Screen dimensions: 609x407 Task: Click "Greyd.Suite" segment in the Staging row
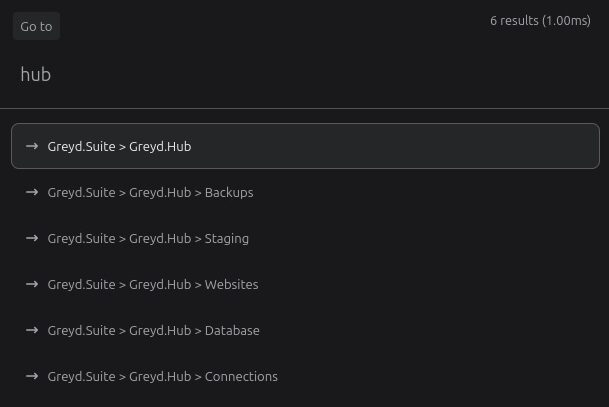point(81,238)
